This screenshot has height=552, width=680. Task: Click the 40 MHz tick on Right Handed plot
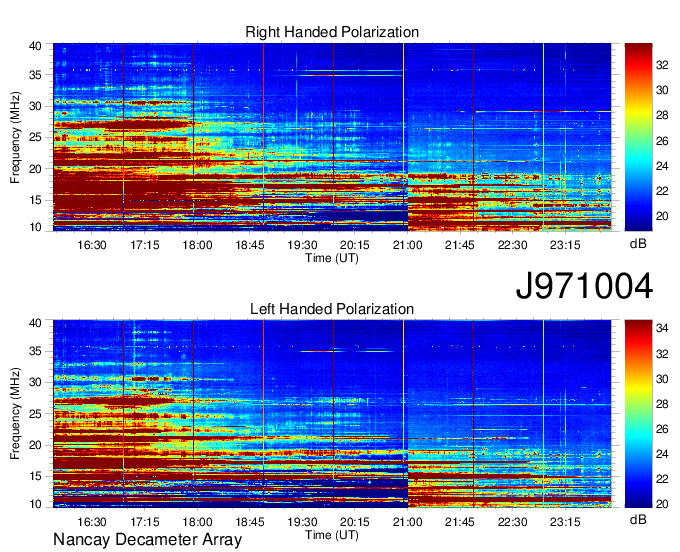(x=35, y=46)
